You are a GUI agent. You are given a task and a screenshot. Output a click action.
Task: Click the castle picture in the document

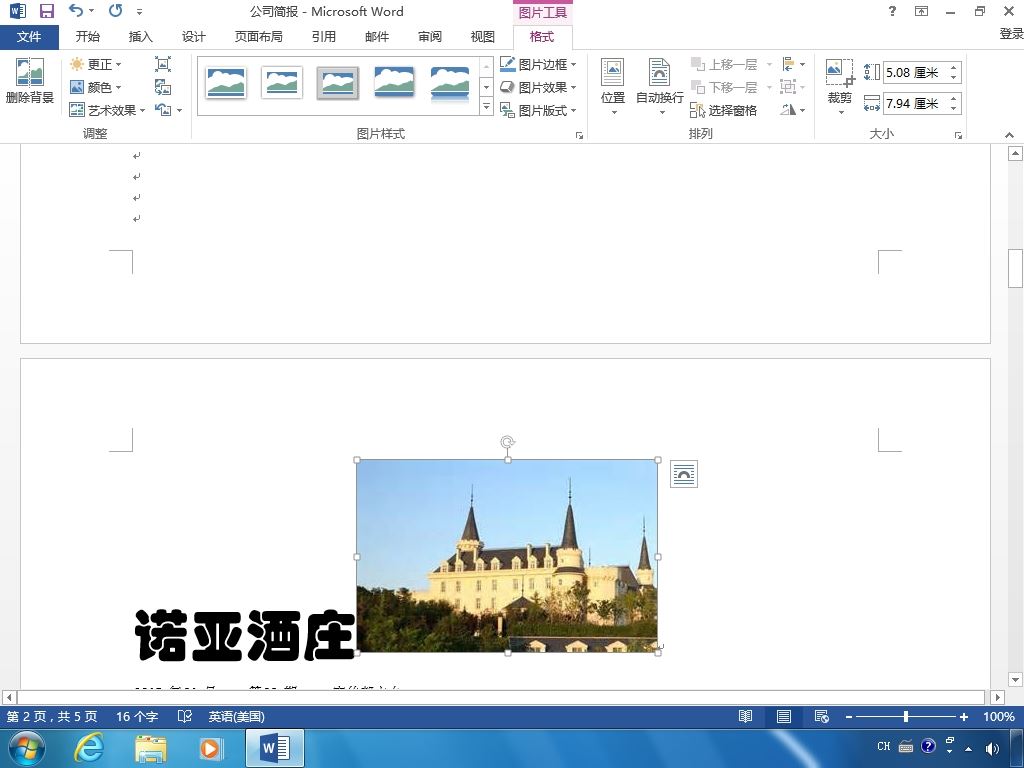(x=507, y=556)
